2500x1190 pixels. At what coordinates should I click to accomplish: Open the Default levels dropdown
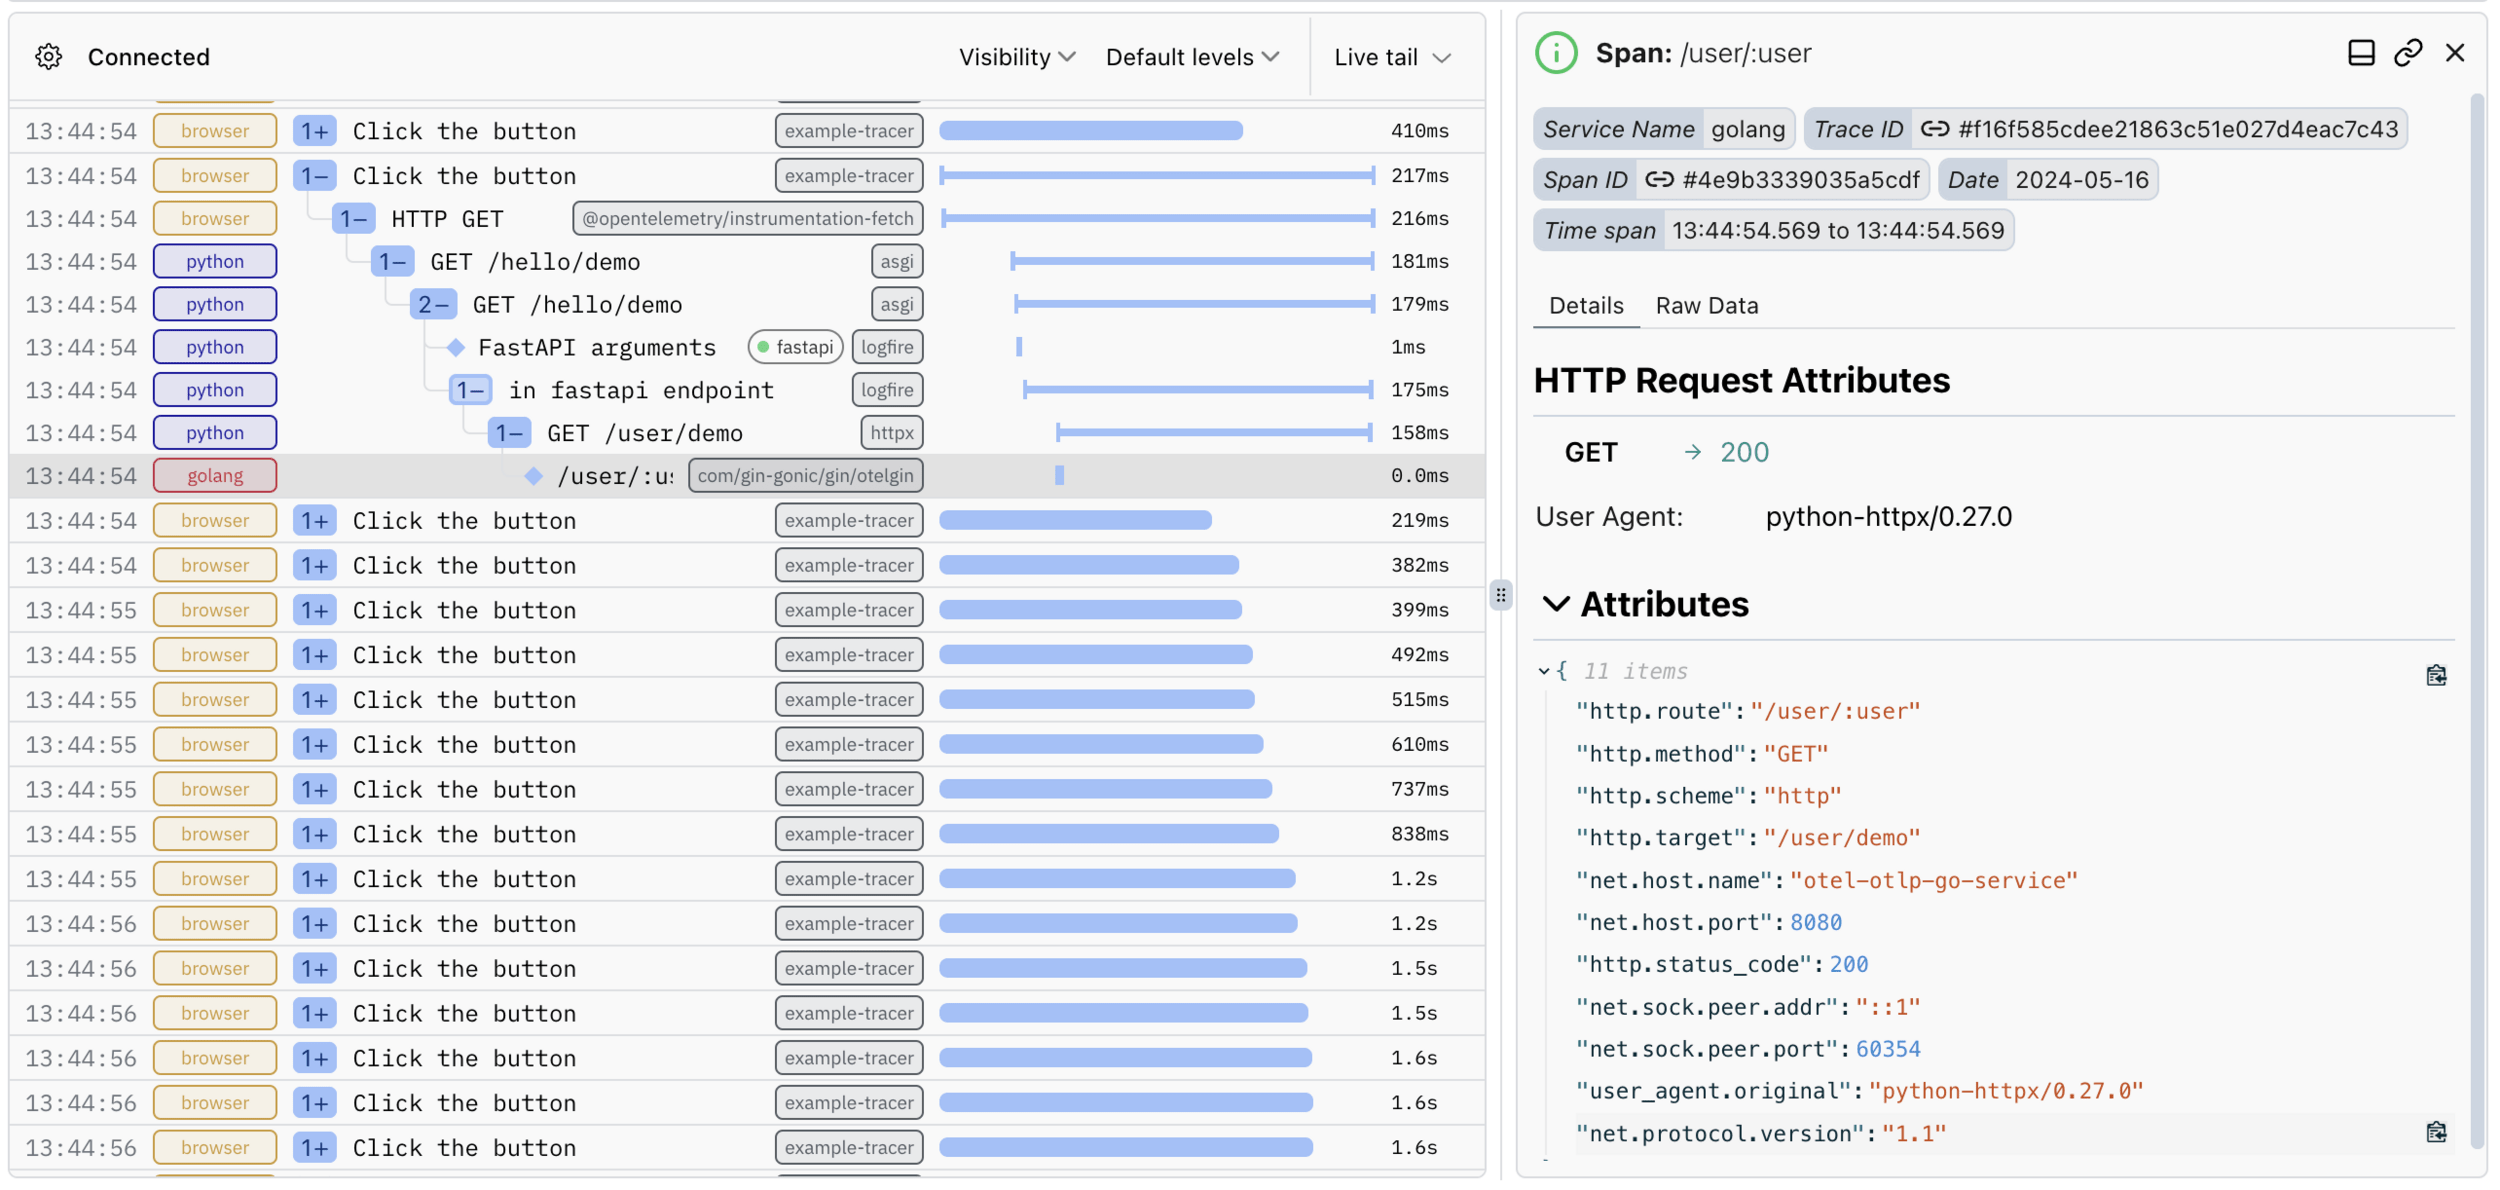tap(1192, 57)
